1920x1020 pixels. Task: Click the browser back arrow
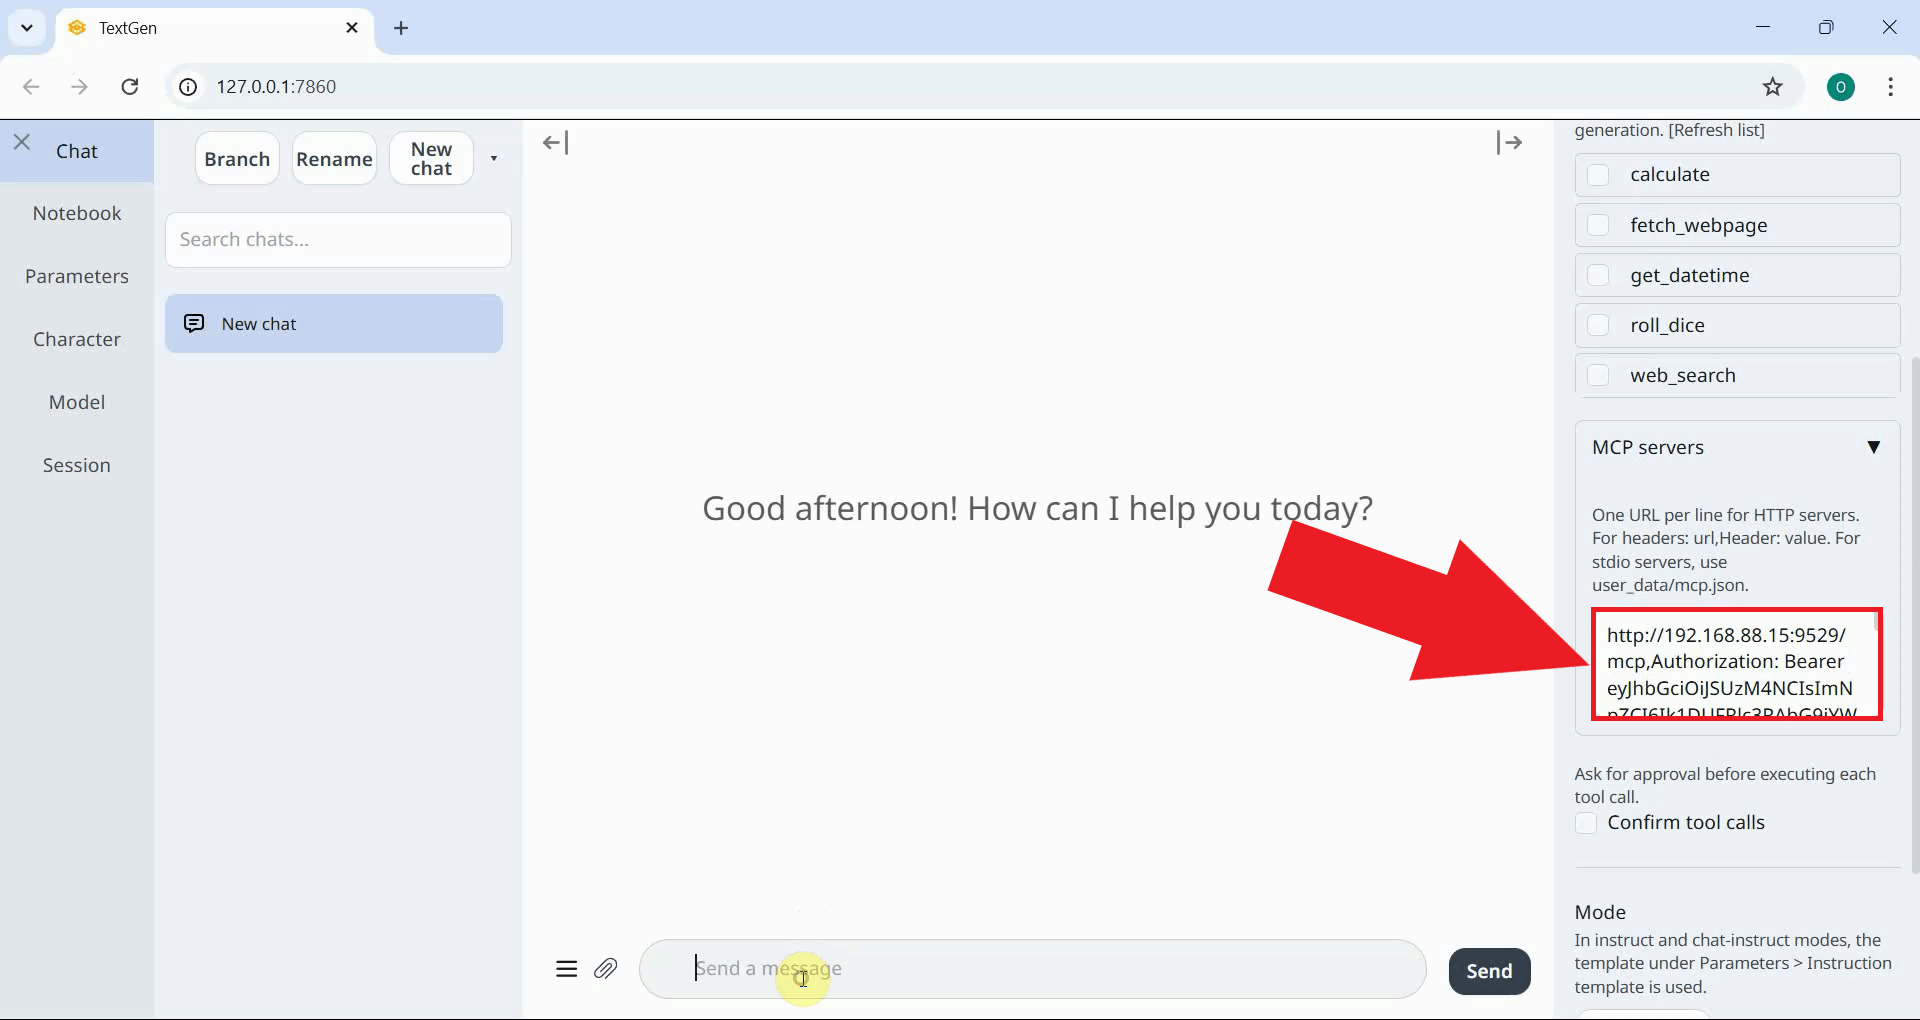tap(31, 87)
